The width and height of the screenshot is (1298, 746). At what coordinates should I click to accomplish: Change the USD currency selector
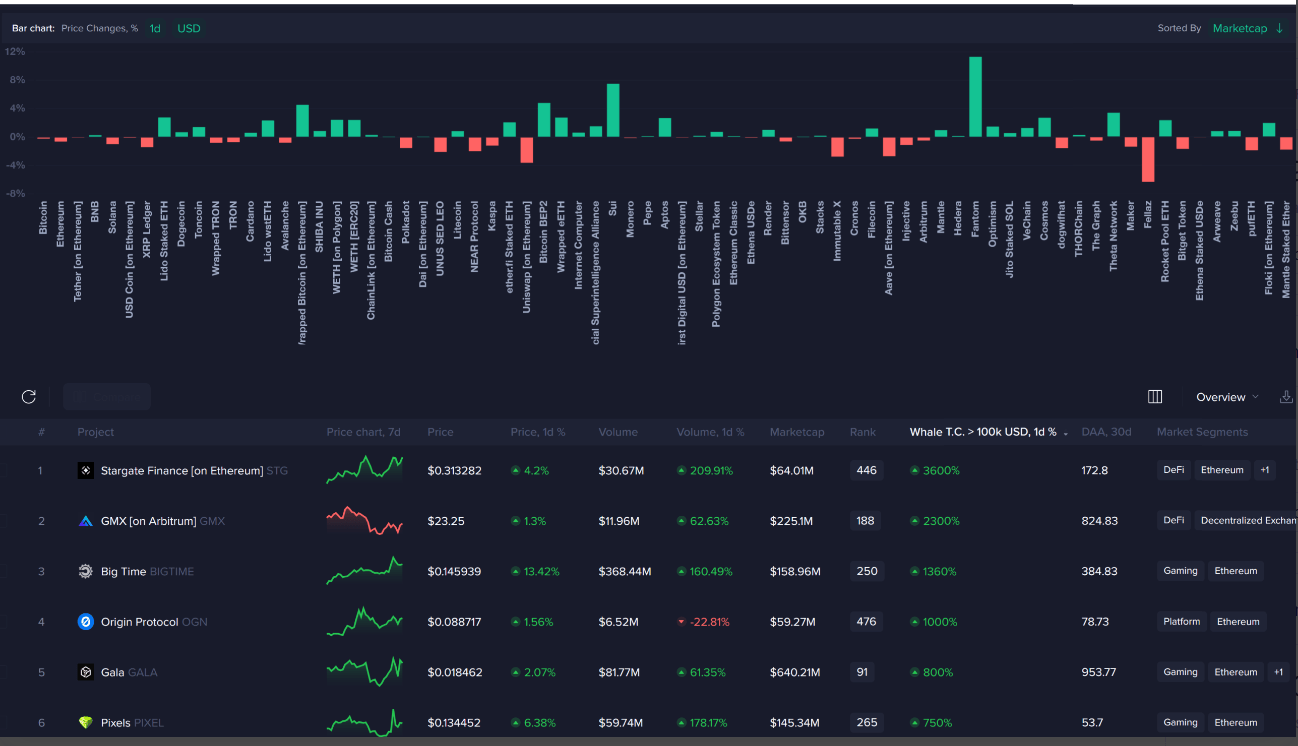point(189,28)
